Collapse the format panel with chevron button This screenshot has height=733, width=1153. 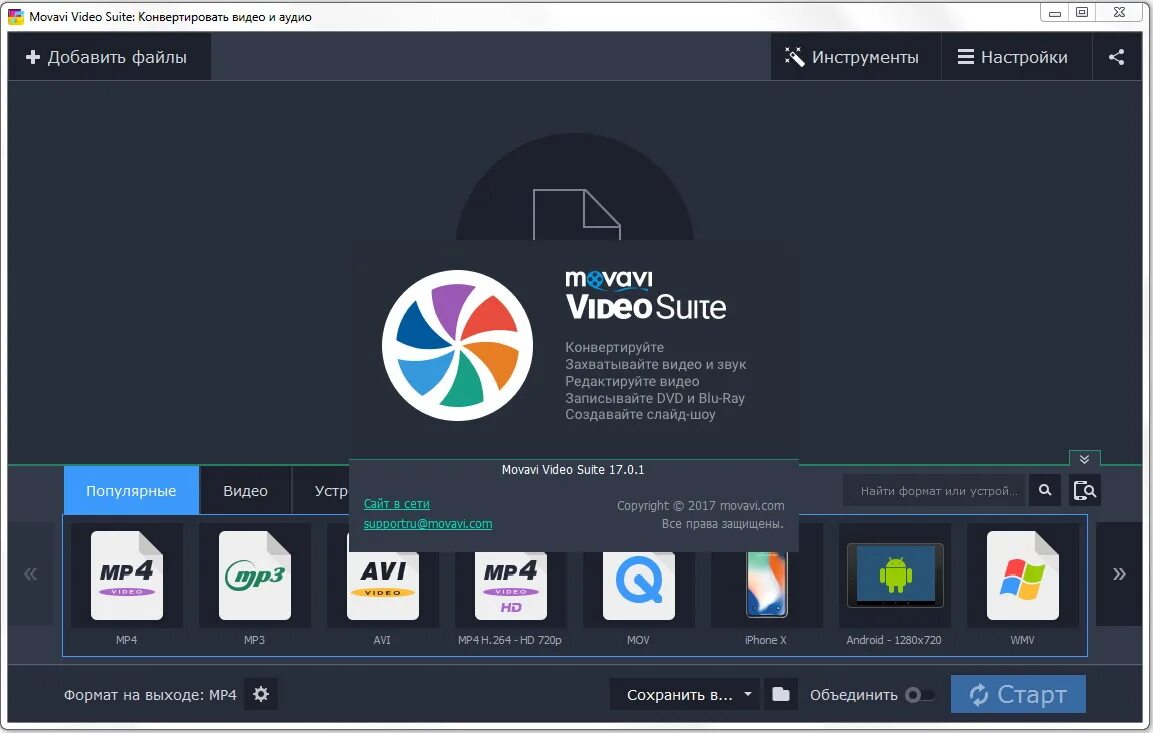1085,459
